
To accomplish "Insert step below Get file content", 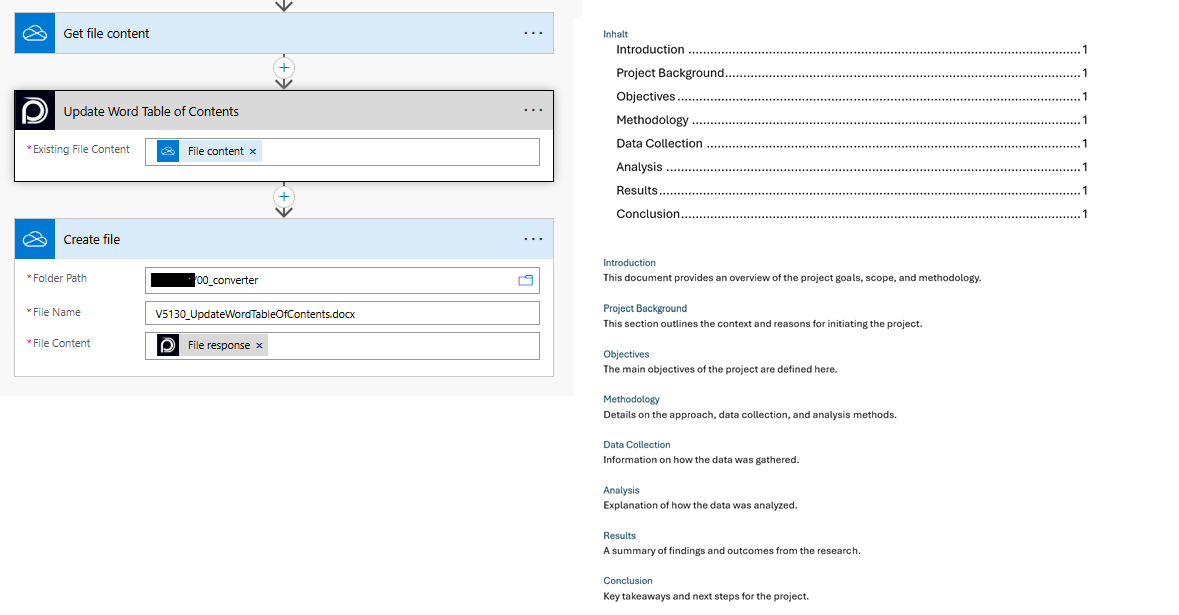I will pos(284,68).
